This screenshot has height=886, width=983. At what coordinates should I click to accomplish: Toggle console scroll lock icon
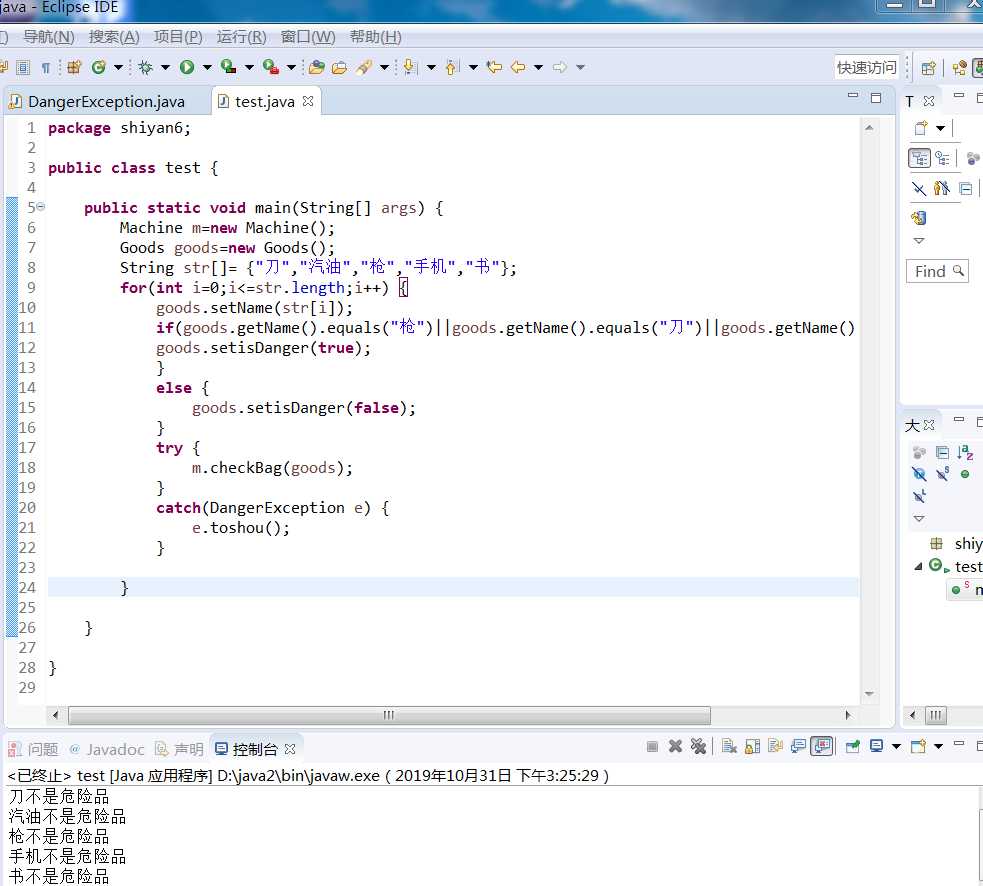(x=752, y=746)
